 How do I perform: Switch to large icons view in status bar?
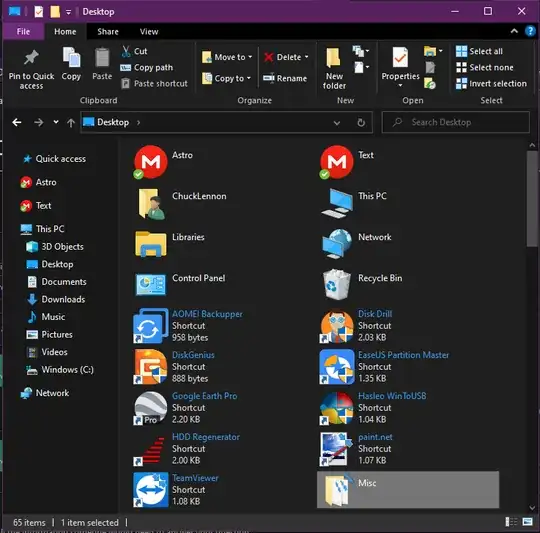coord(528,522)
